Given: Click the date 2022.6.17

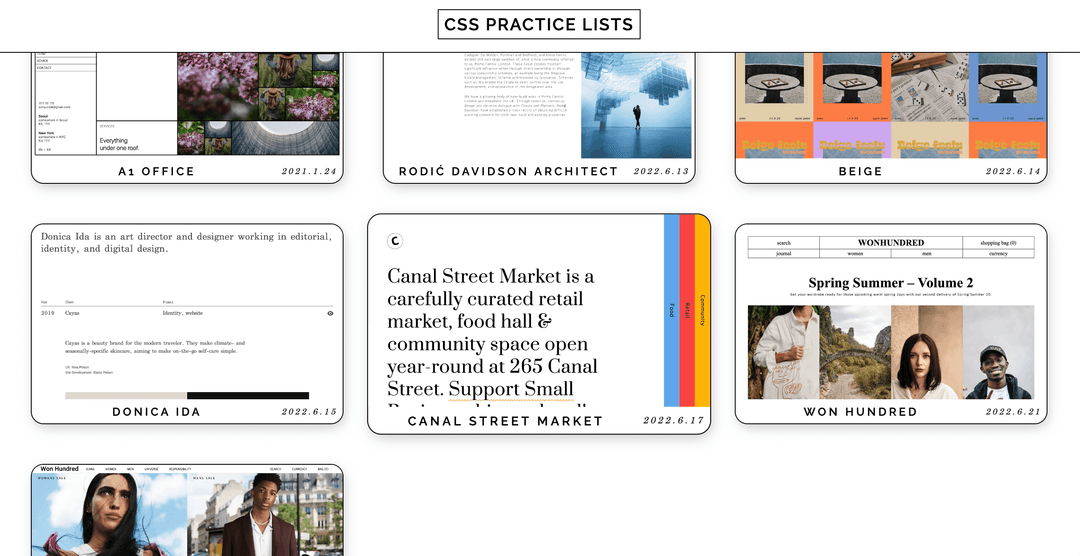Looking at the screenshot, I should click(674, 420).
